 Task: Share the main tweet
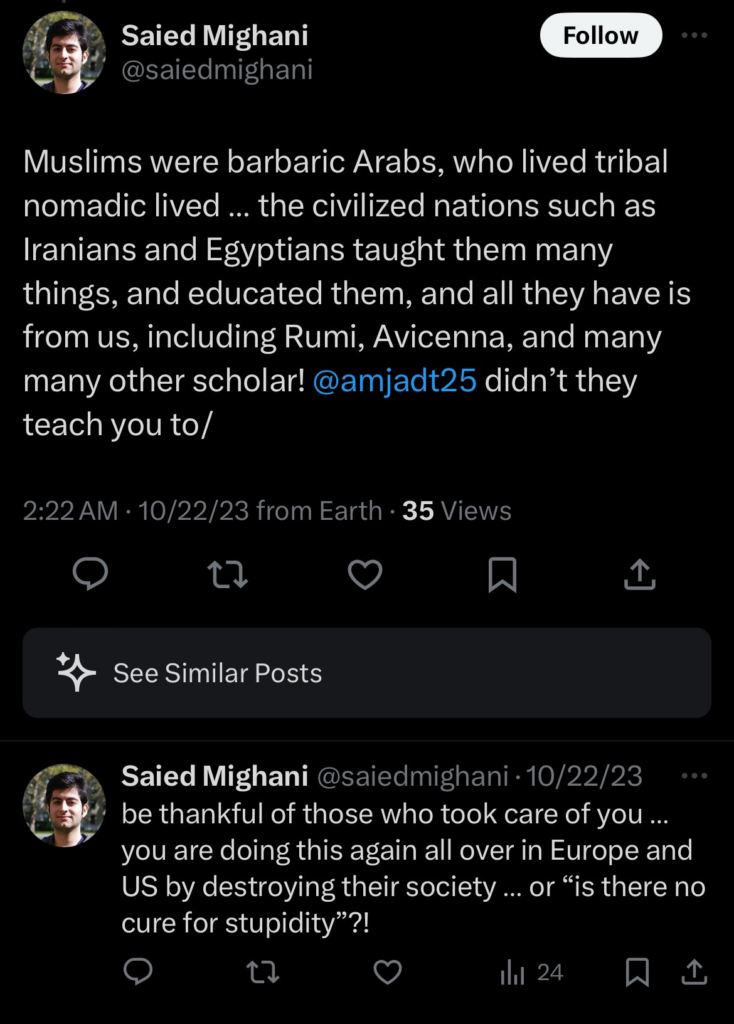click(x=640, y=574)
